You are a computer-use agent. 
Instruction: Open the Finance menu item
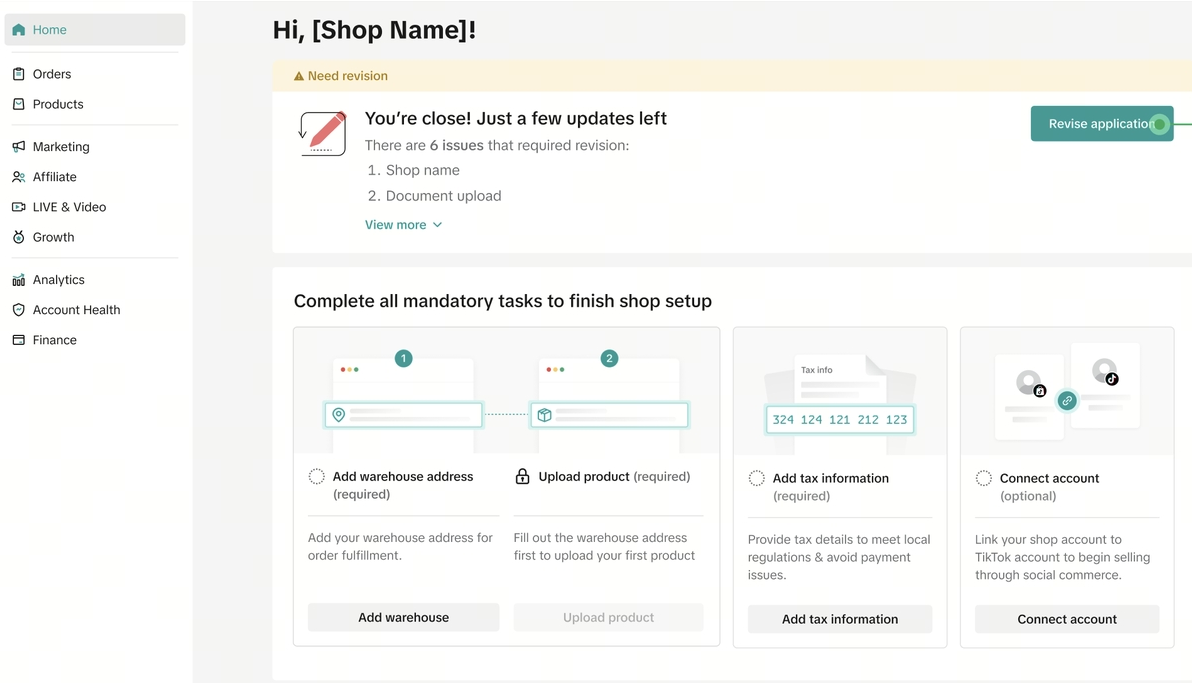click(54, 340)
